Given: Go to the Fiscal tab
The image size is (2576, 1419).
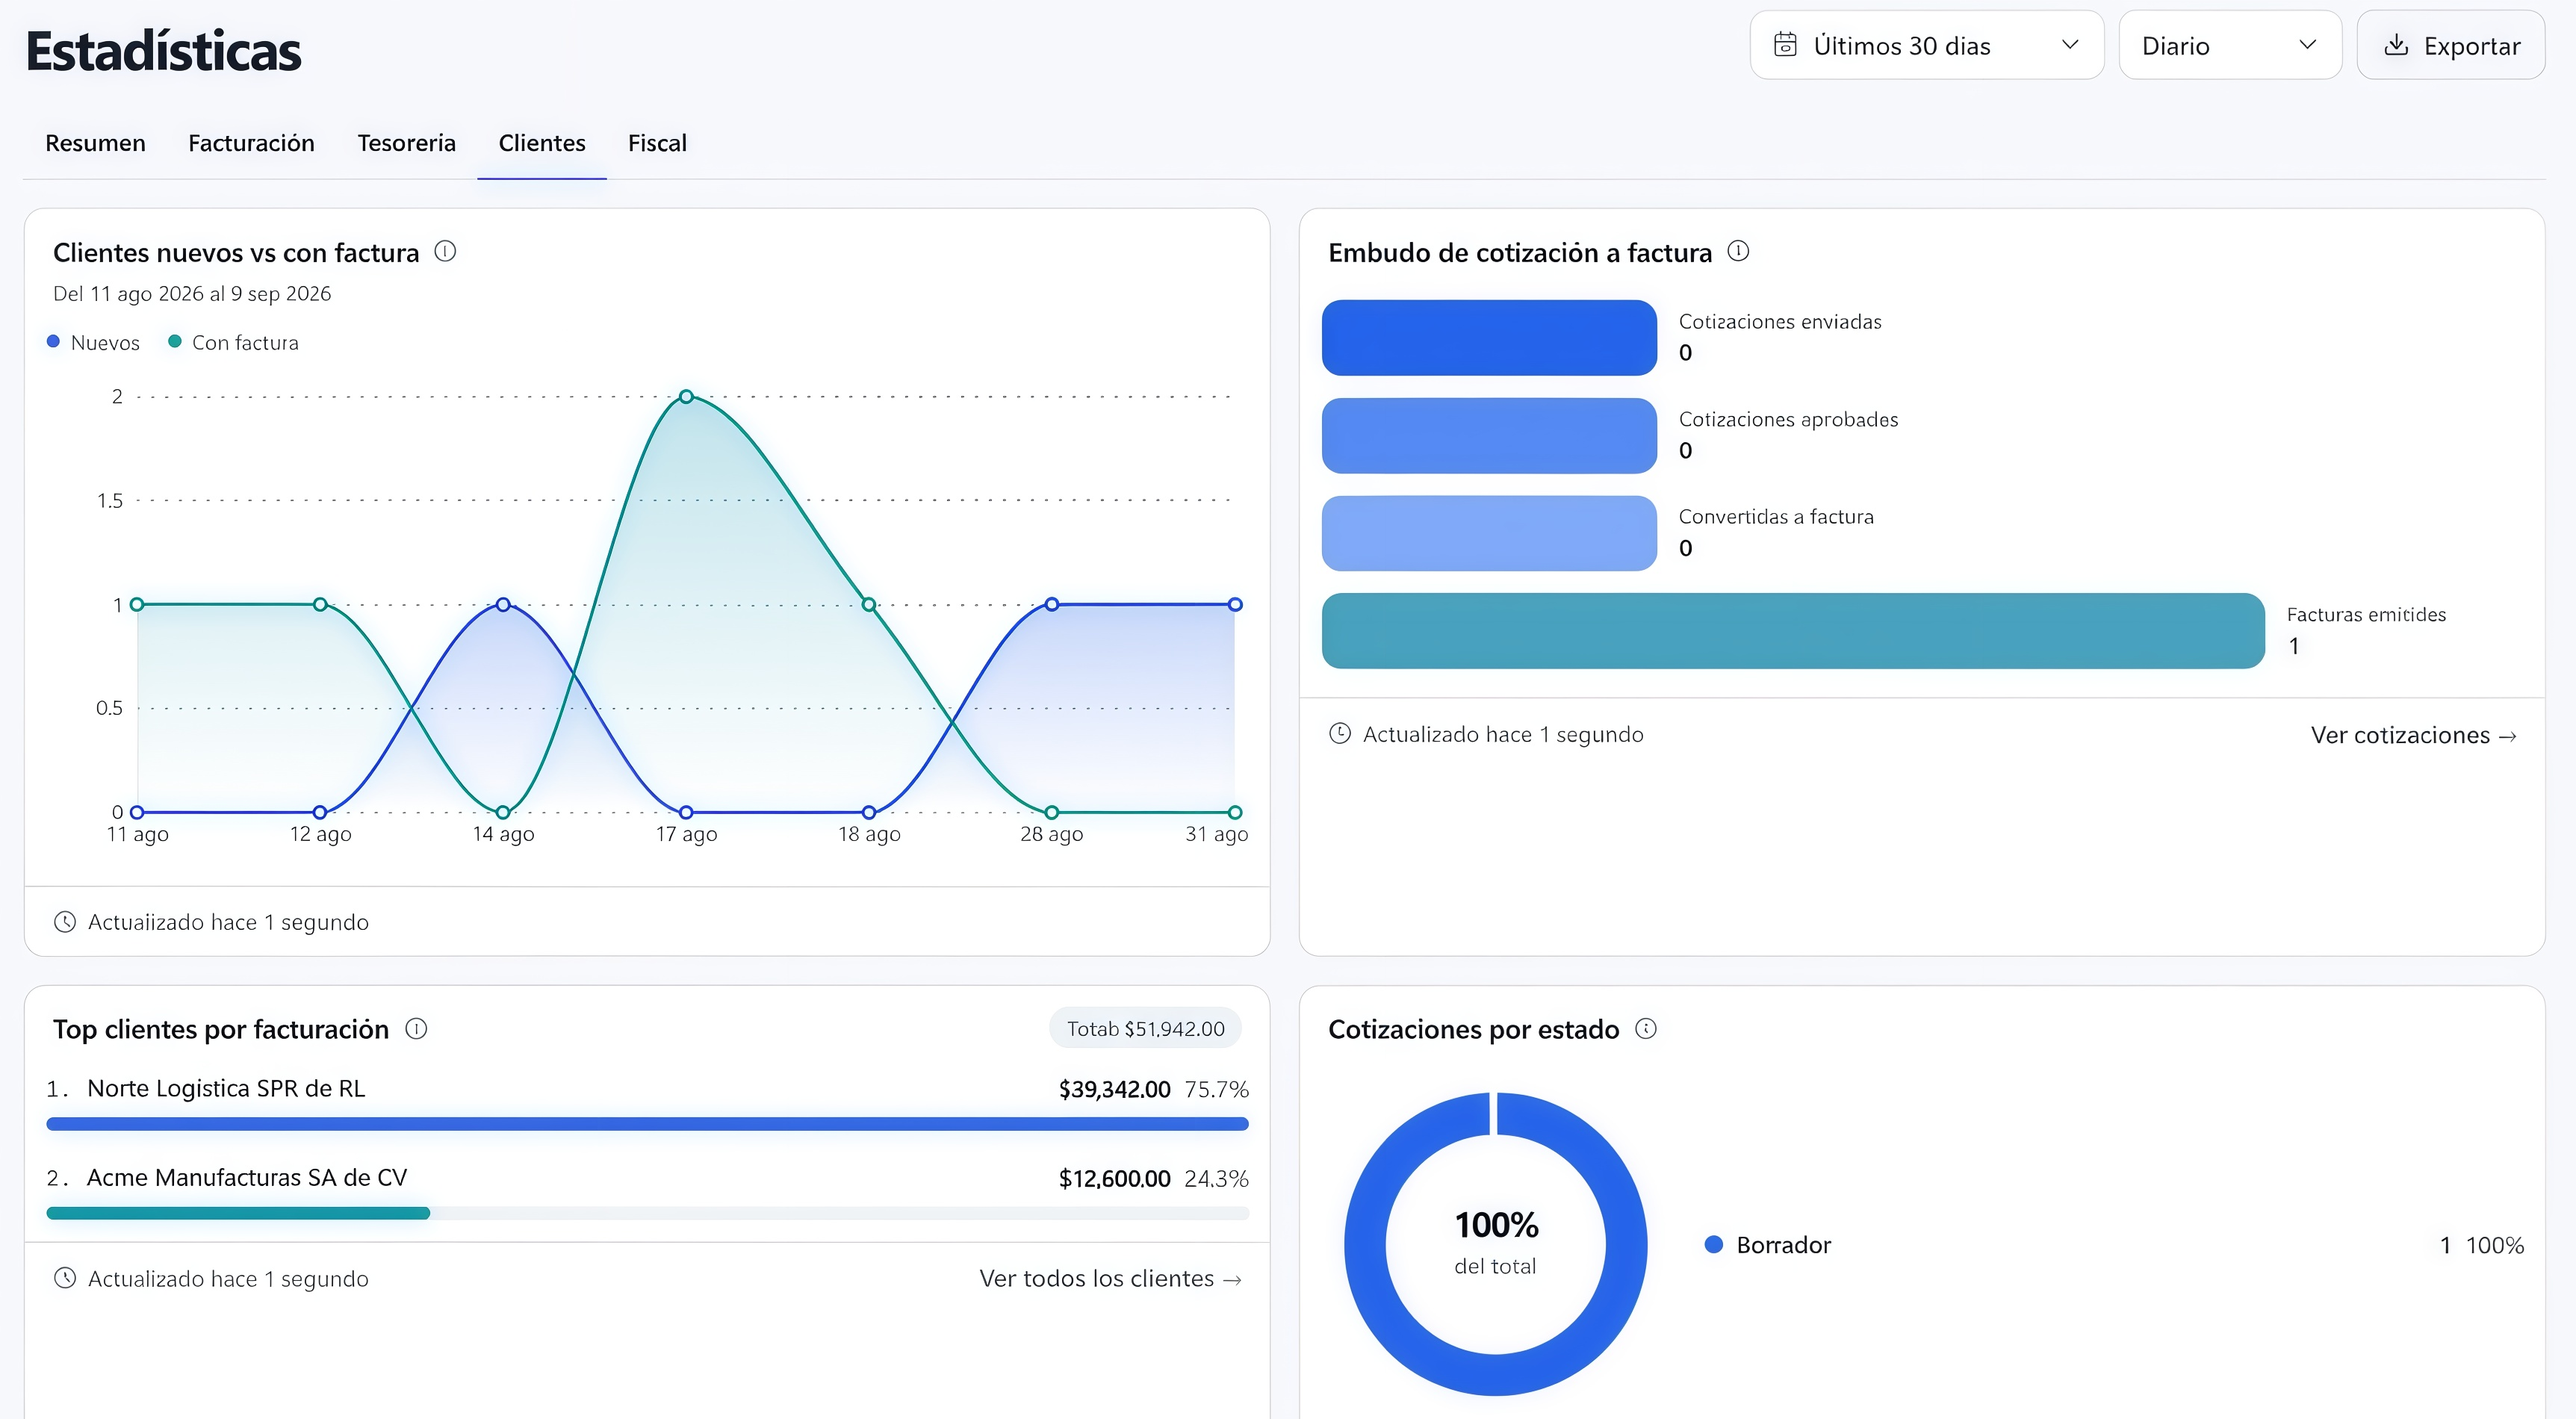Looking at the screenshot, I should click(x=657, y=143).
